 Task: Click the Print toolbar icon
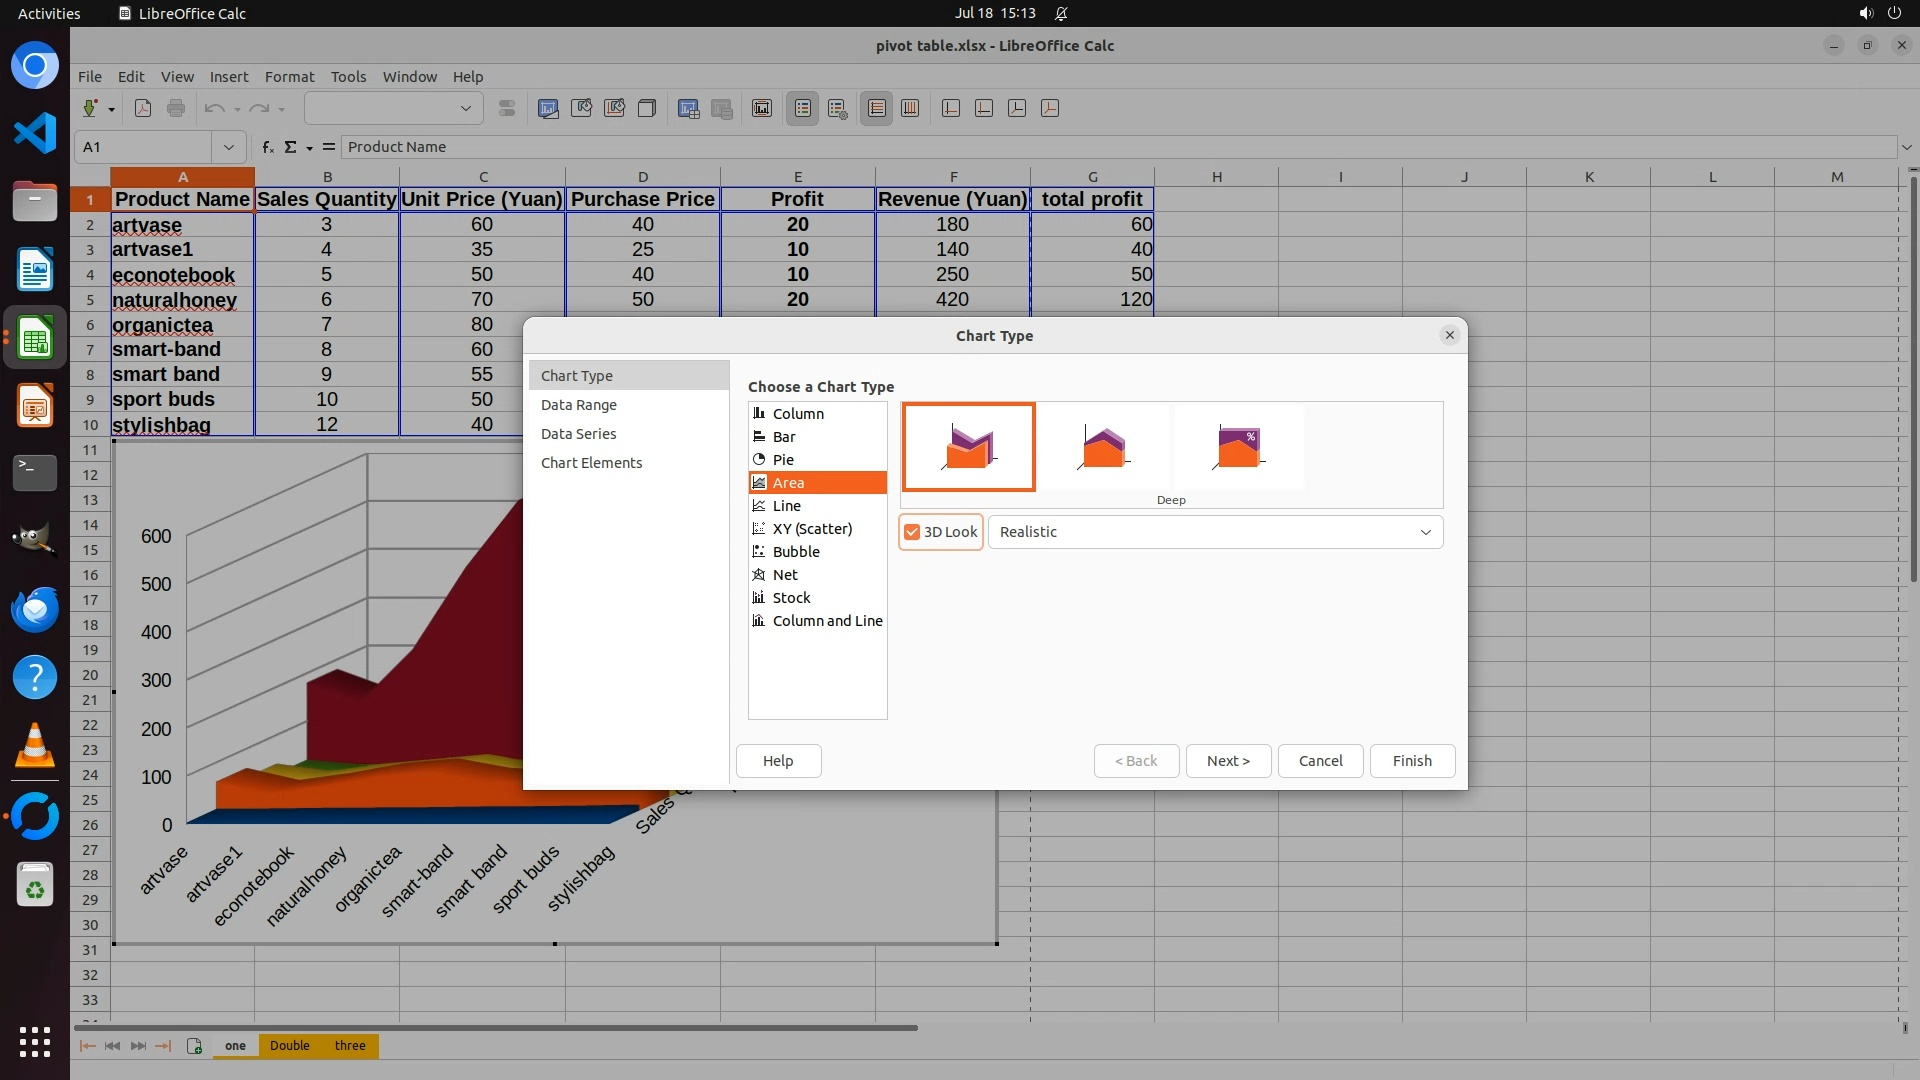pos(176,108)
